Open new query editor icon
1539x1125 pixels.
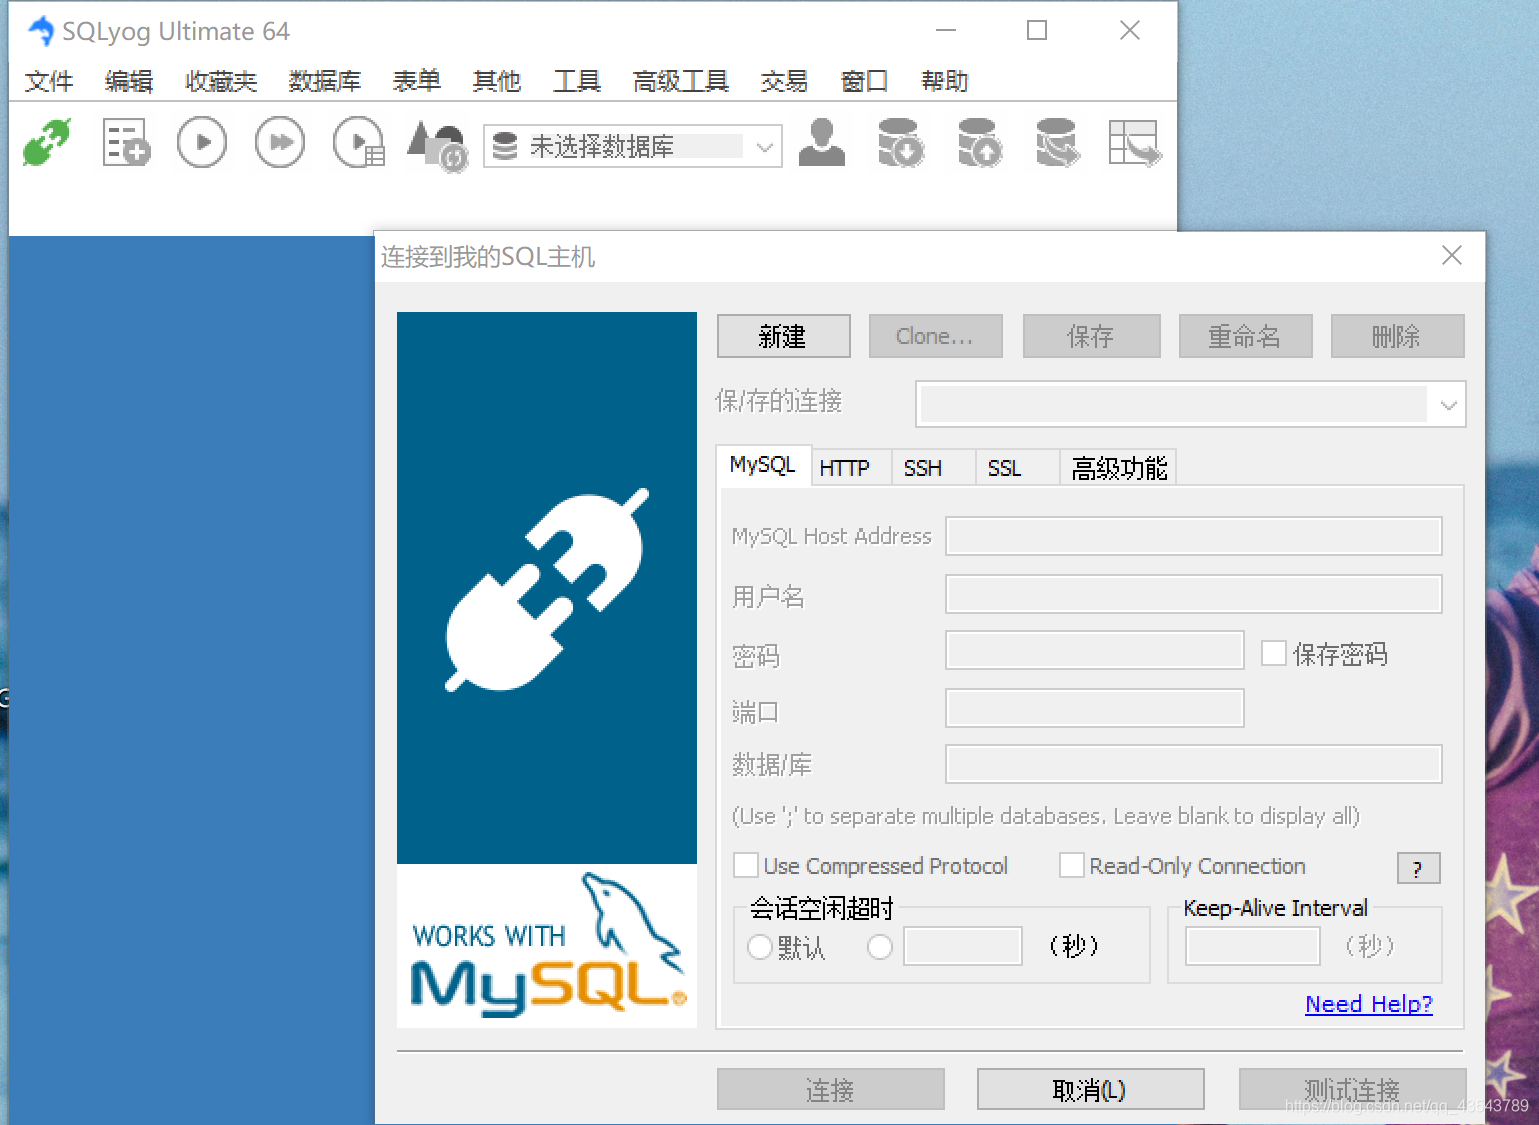[x=126, y=143]
